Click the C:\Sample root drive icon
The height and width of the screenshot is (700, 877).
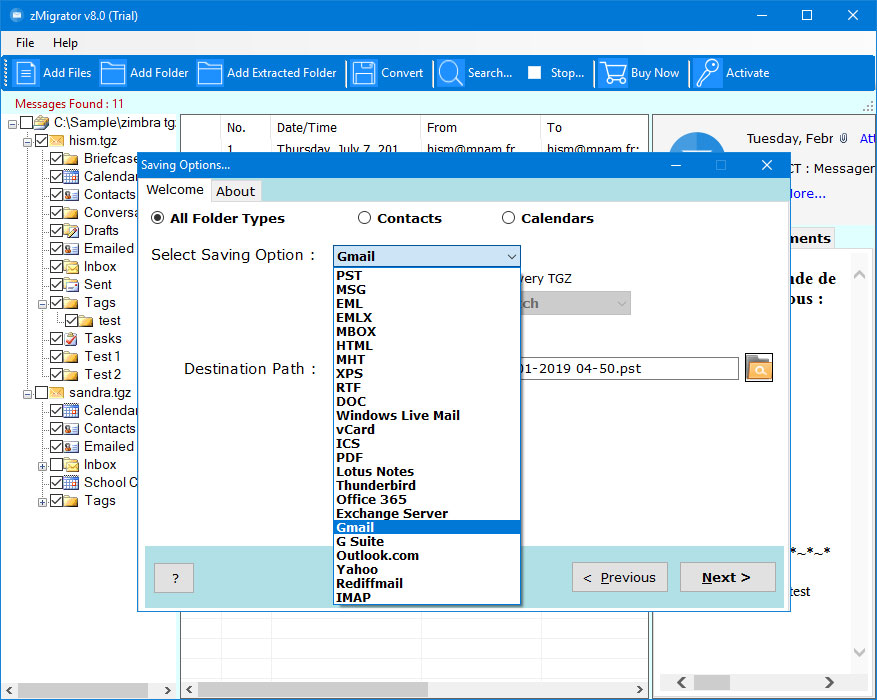[x=41, y=122]
